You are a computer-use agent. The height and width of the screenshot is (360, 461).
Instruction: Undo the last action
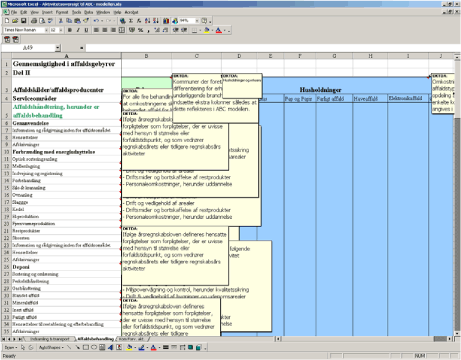tap(96, 21)
